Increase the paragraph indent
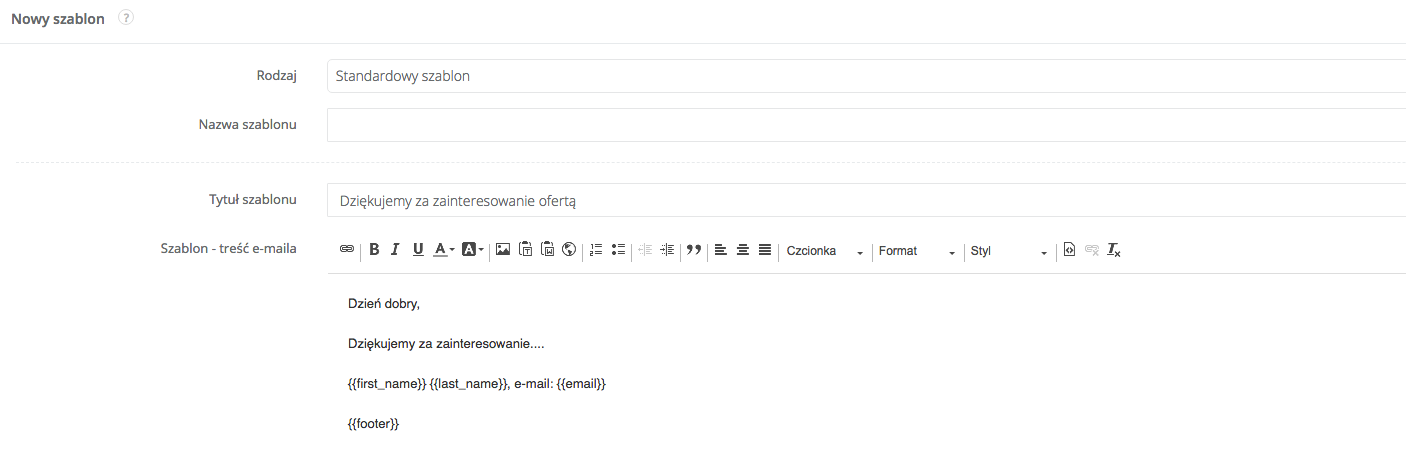Viewport: 1406px width, 465px height. point(667,250)
